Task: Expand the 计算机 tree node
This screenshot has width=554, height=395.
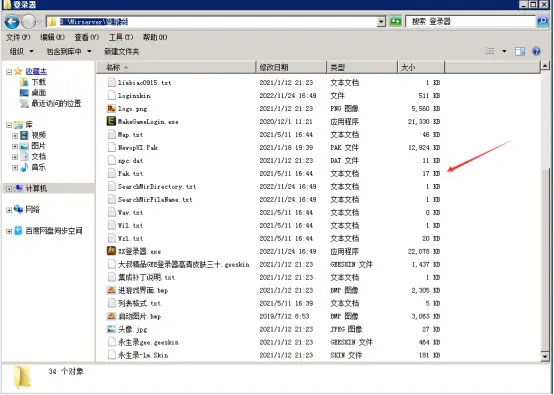Action: (9, 189)
